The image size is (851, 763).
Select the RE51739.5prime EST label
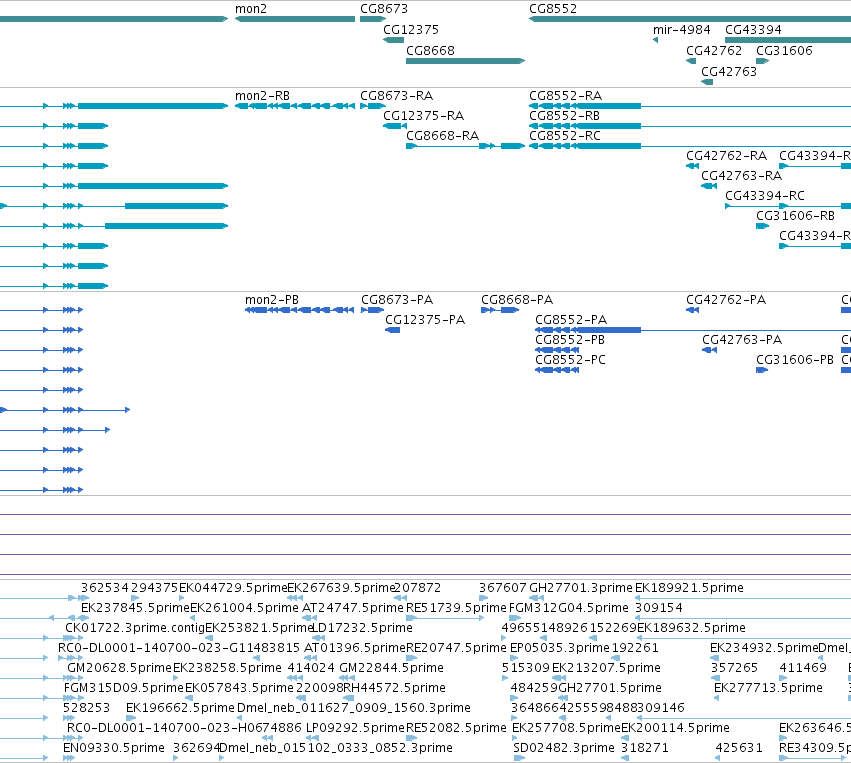(456, 608)
